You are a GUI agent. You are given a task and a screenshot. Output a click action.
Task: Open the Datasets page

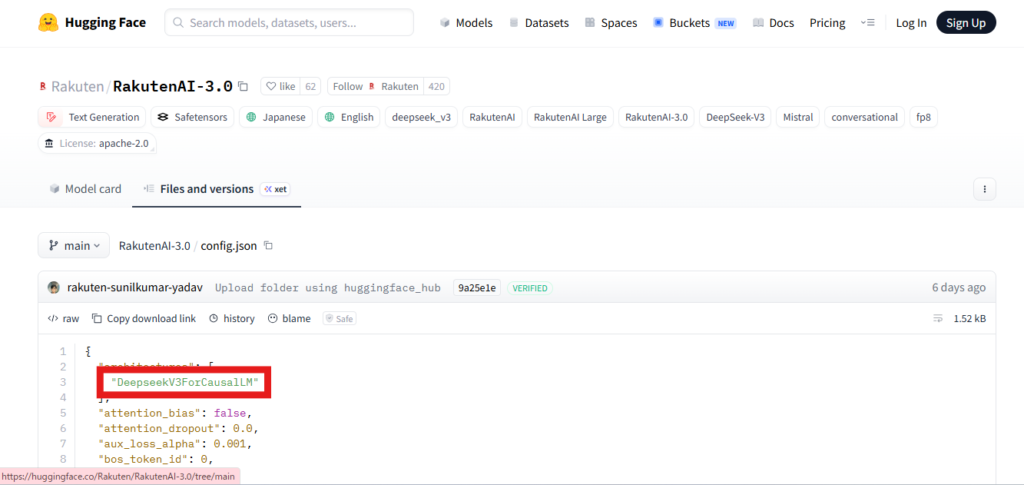point(539,23)
